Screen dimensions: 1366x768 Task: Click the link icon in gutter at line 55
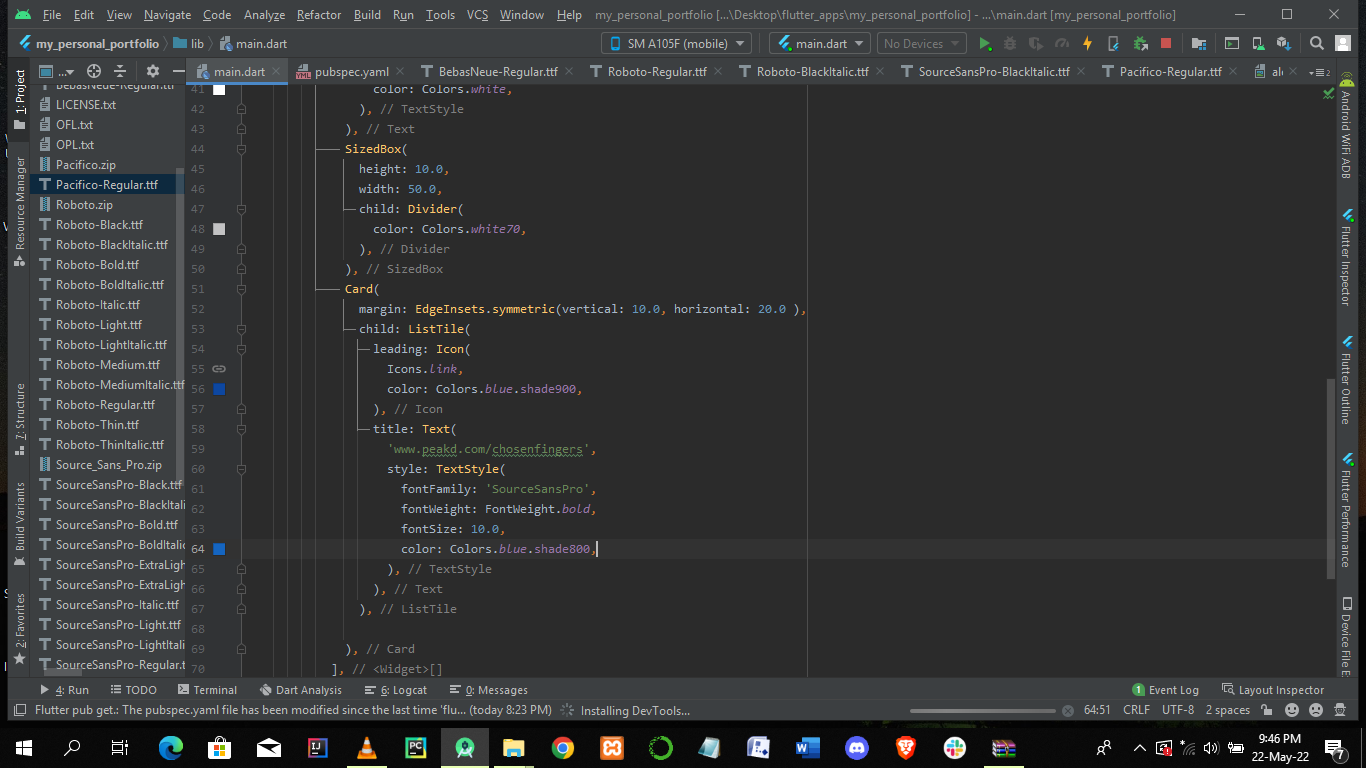click(219, 369)
